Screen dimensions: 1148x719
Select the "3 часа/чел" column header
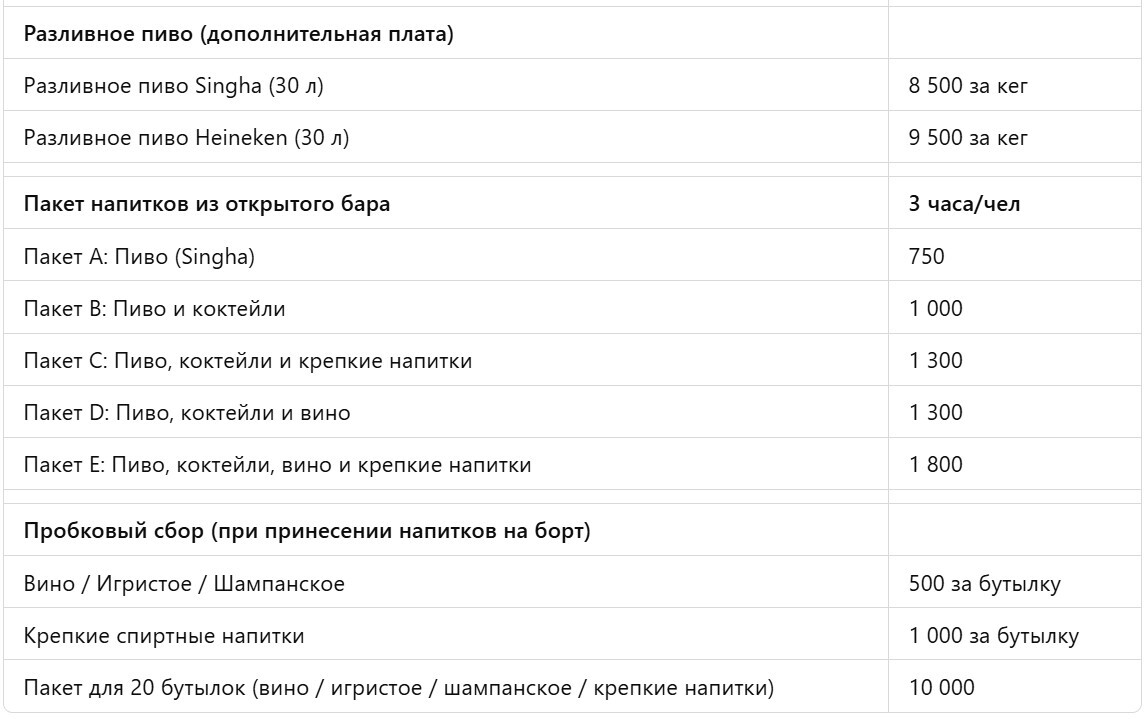(x=964, y=204)
